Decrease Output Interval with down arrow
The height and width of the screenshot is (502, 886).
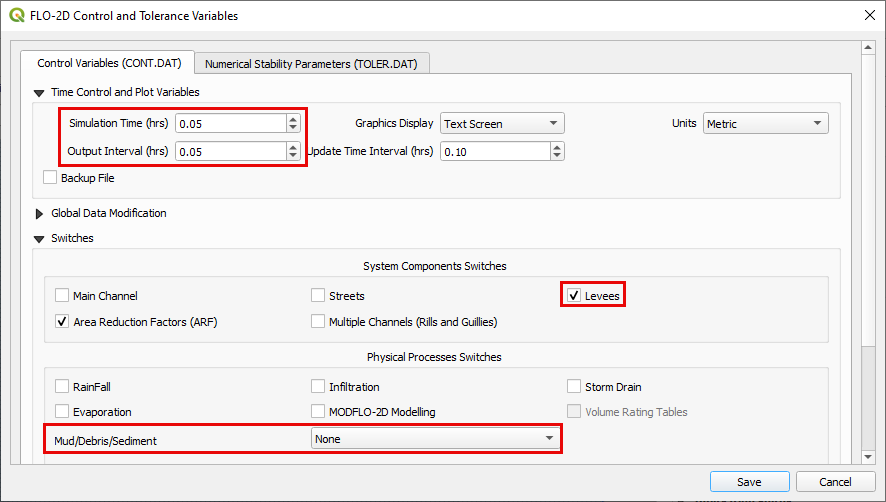(x=293, y=156)
